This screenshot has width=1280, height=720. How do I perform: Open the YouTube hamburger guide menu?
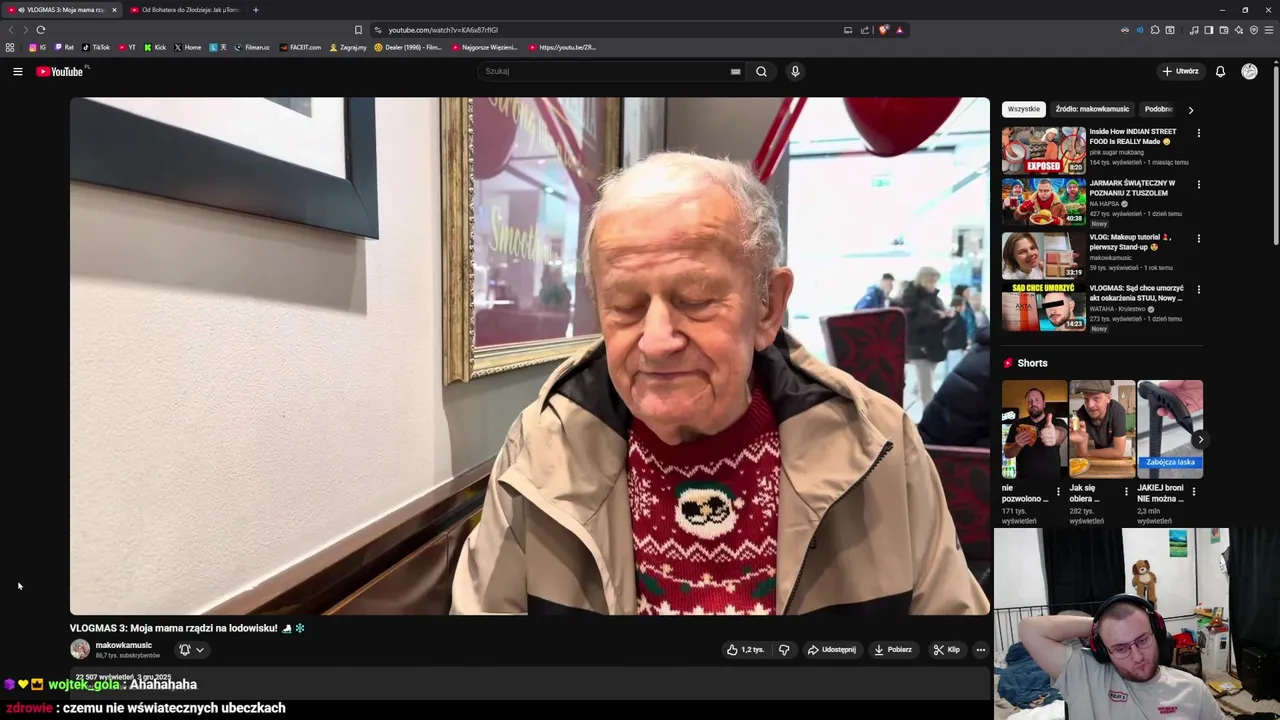pyautogui.click(x=17, y=71)
